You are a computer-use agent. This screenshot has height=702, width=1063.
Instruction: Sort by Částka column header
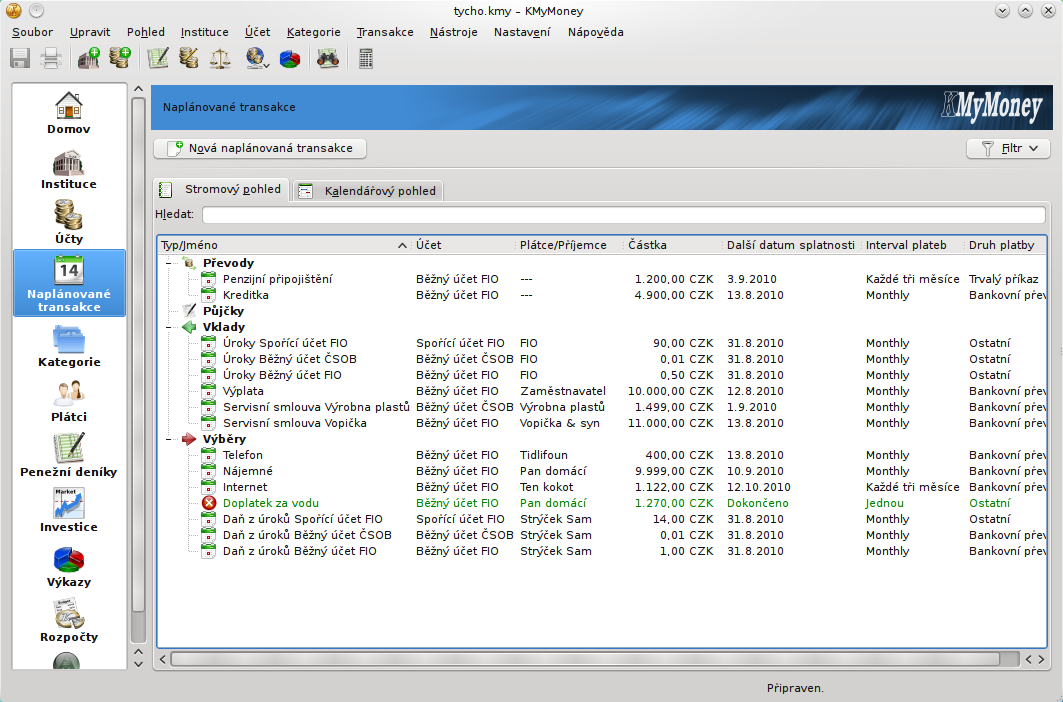pyautogui.click(x=673, y=245)
